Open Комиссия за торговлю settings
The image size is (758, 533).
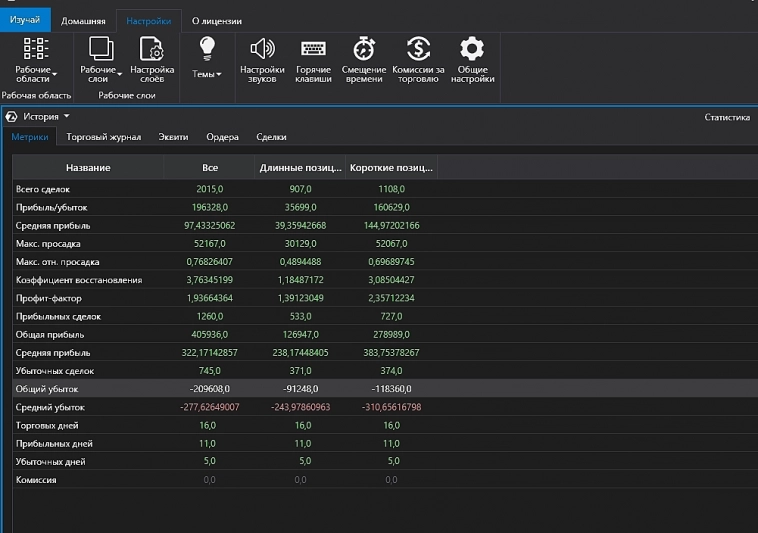click(418, 49)
